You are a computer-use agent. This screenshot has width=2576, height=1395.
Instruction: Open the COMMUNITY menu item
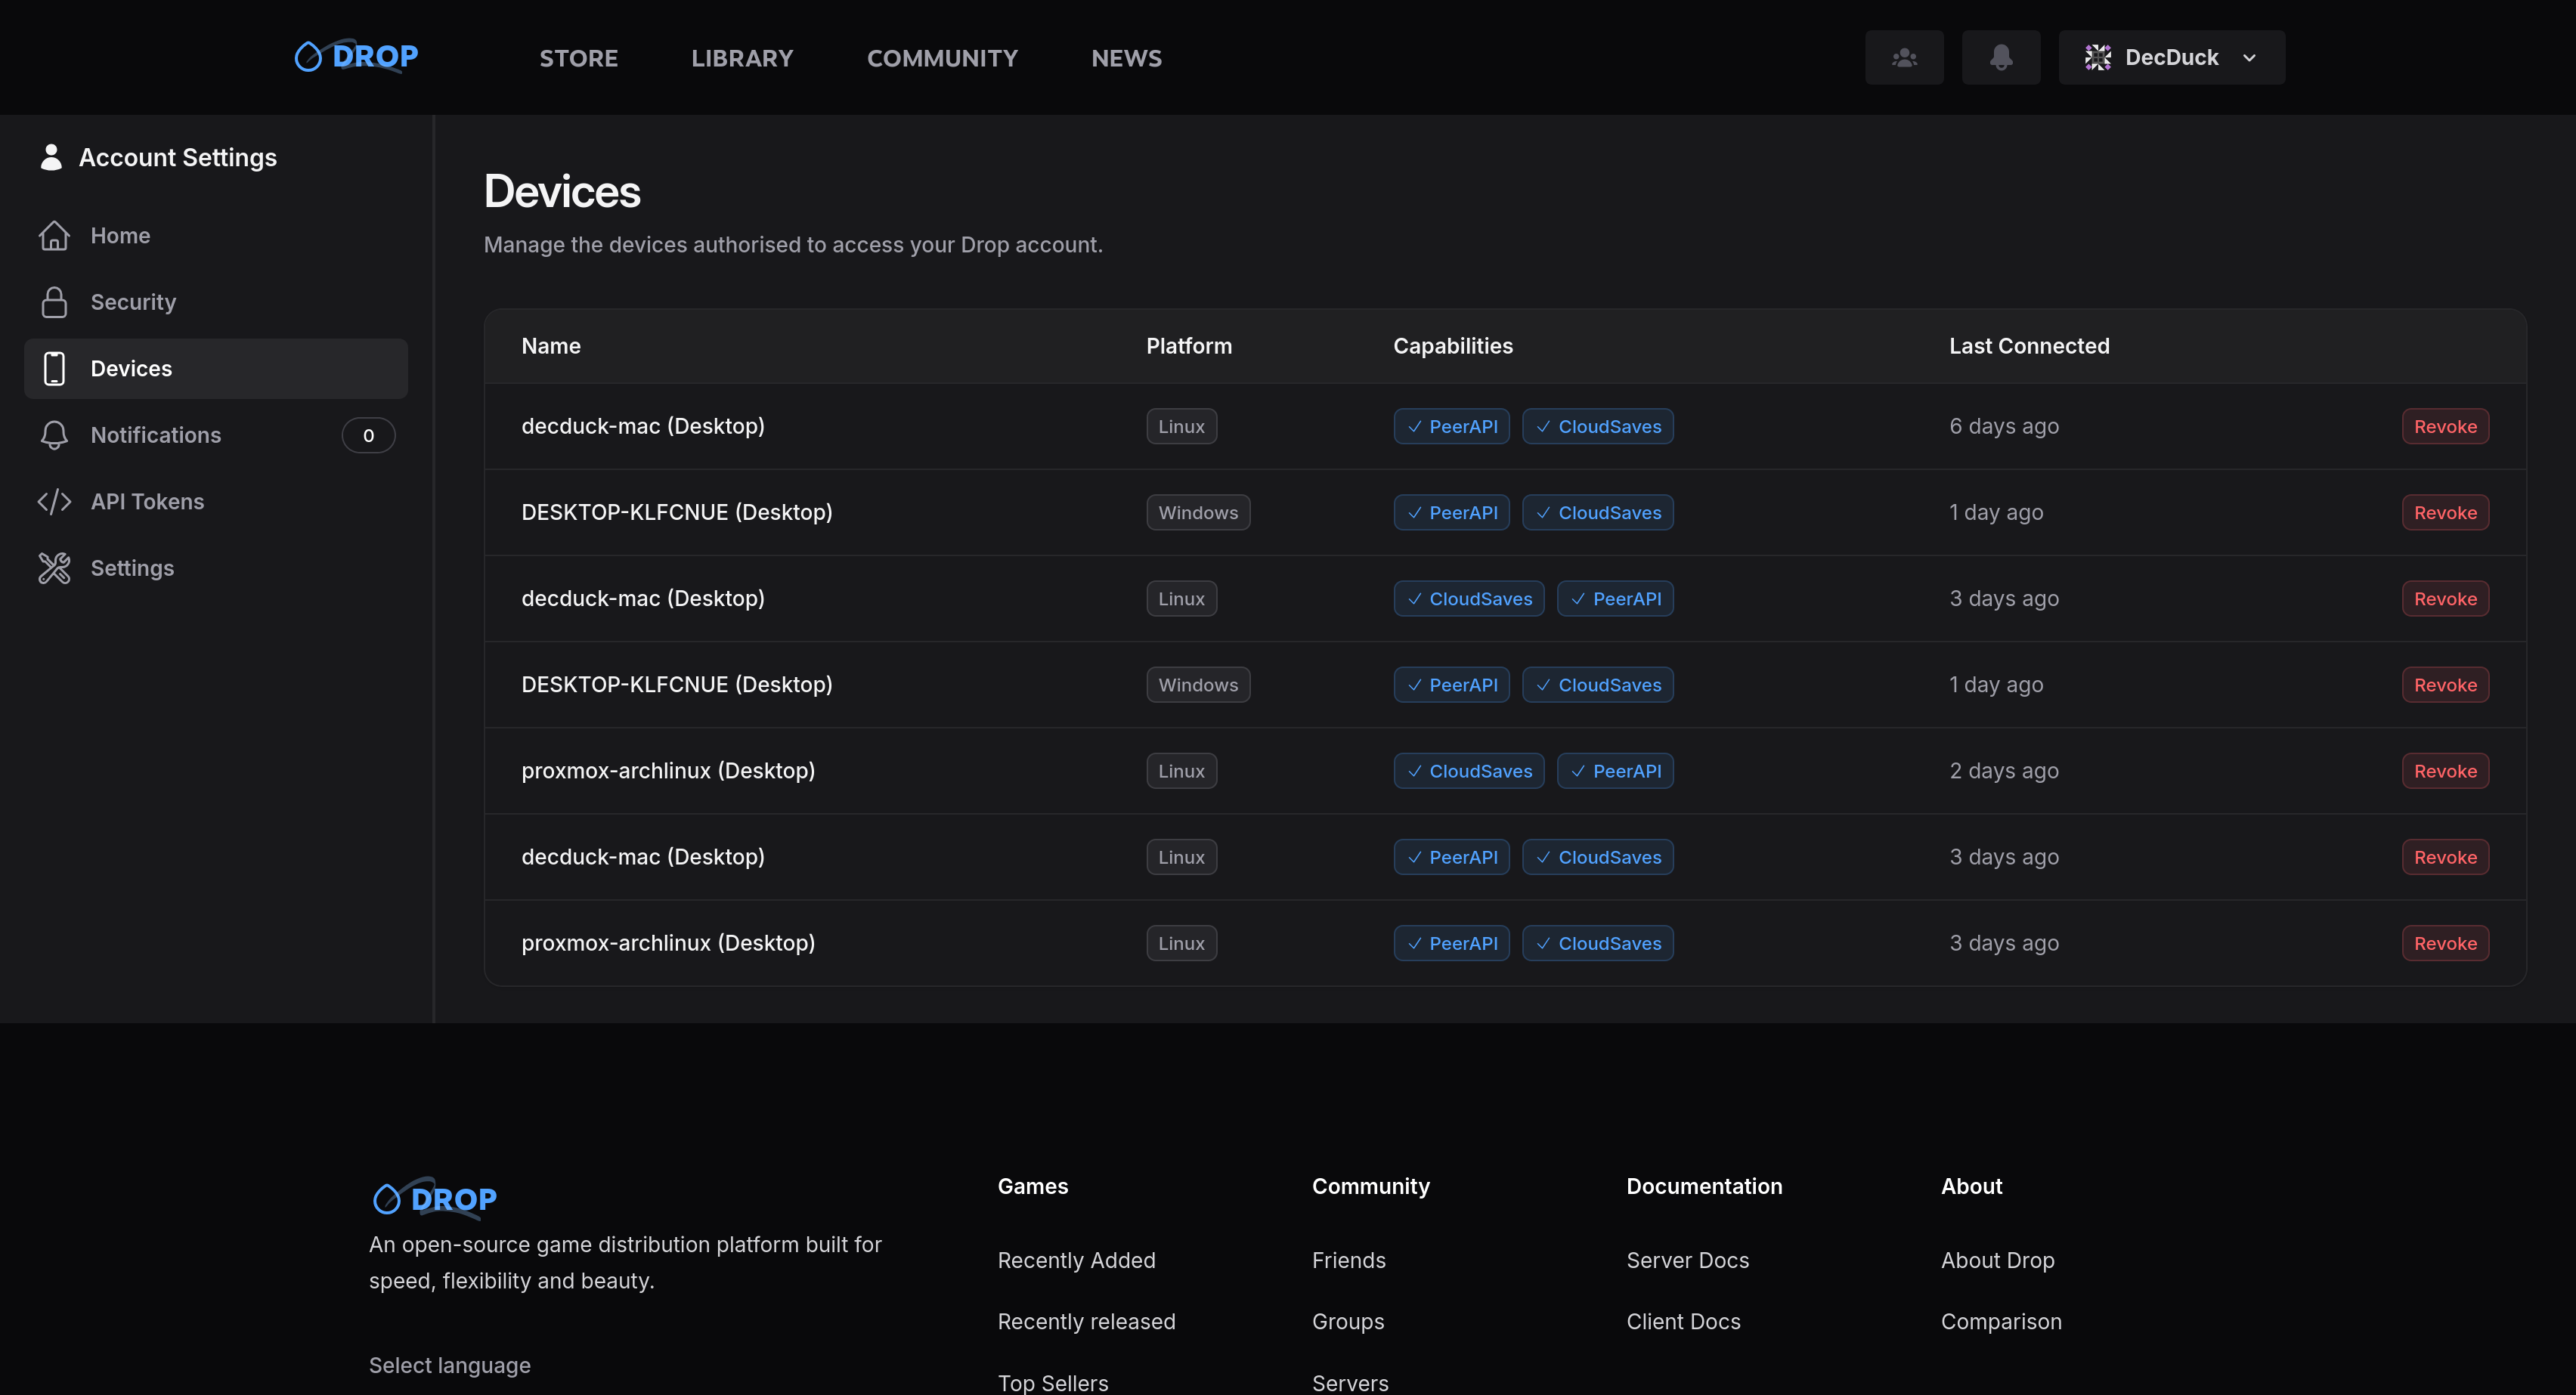pos(941,58)
